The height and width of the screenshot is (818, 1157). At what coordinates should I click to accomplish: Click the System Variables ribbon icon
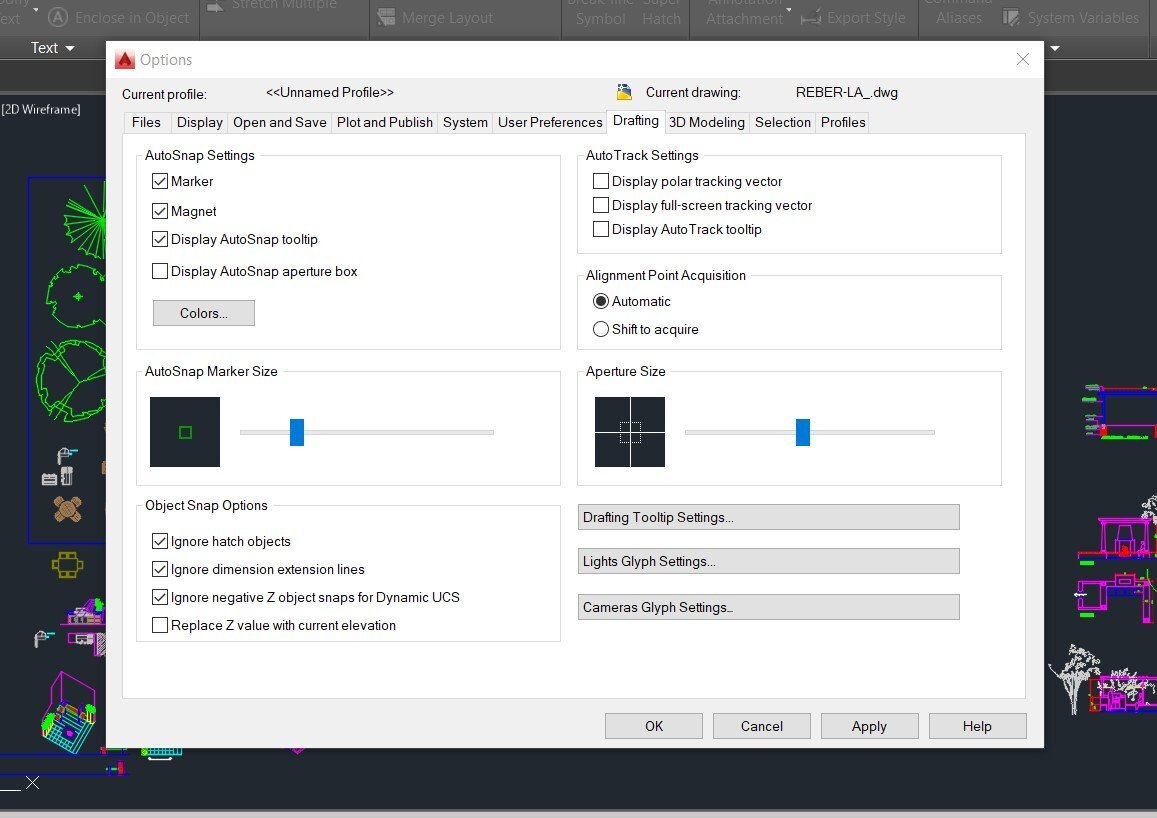pos(1011,18)
